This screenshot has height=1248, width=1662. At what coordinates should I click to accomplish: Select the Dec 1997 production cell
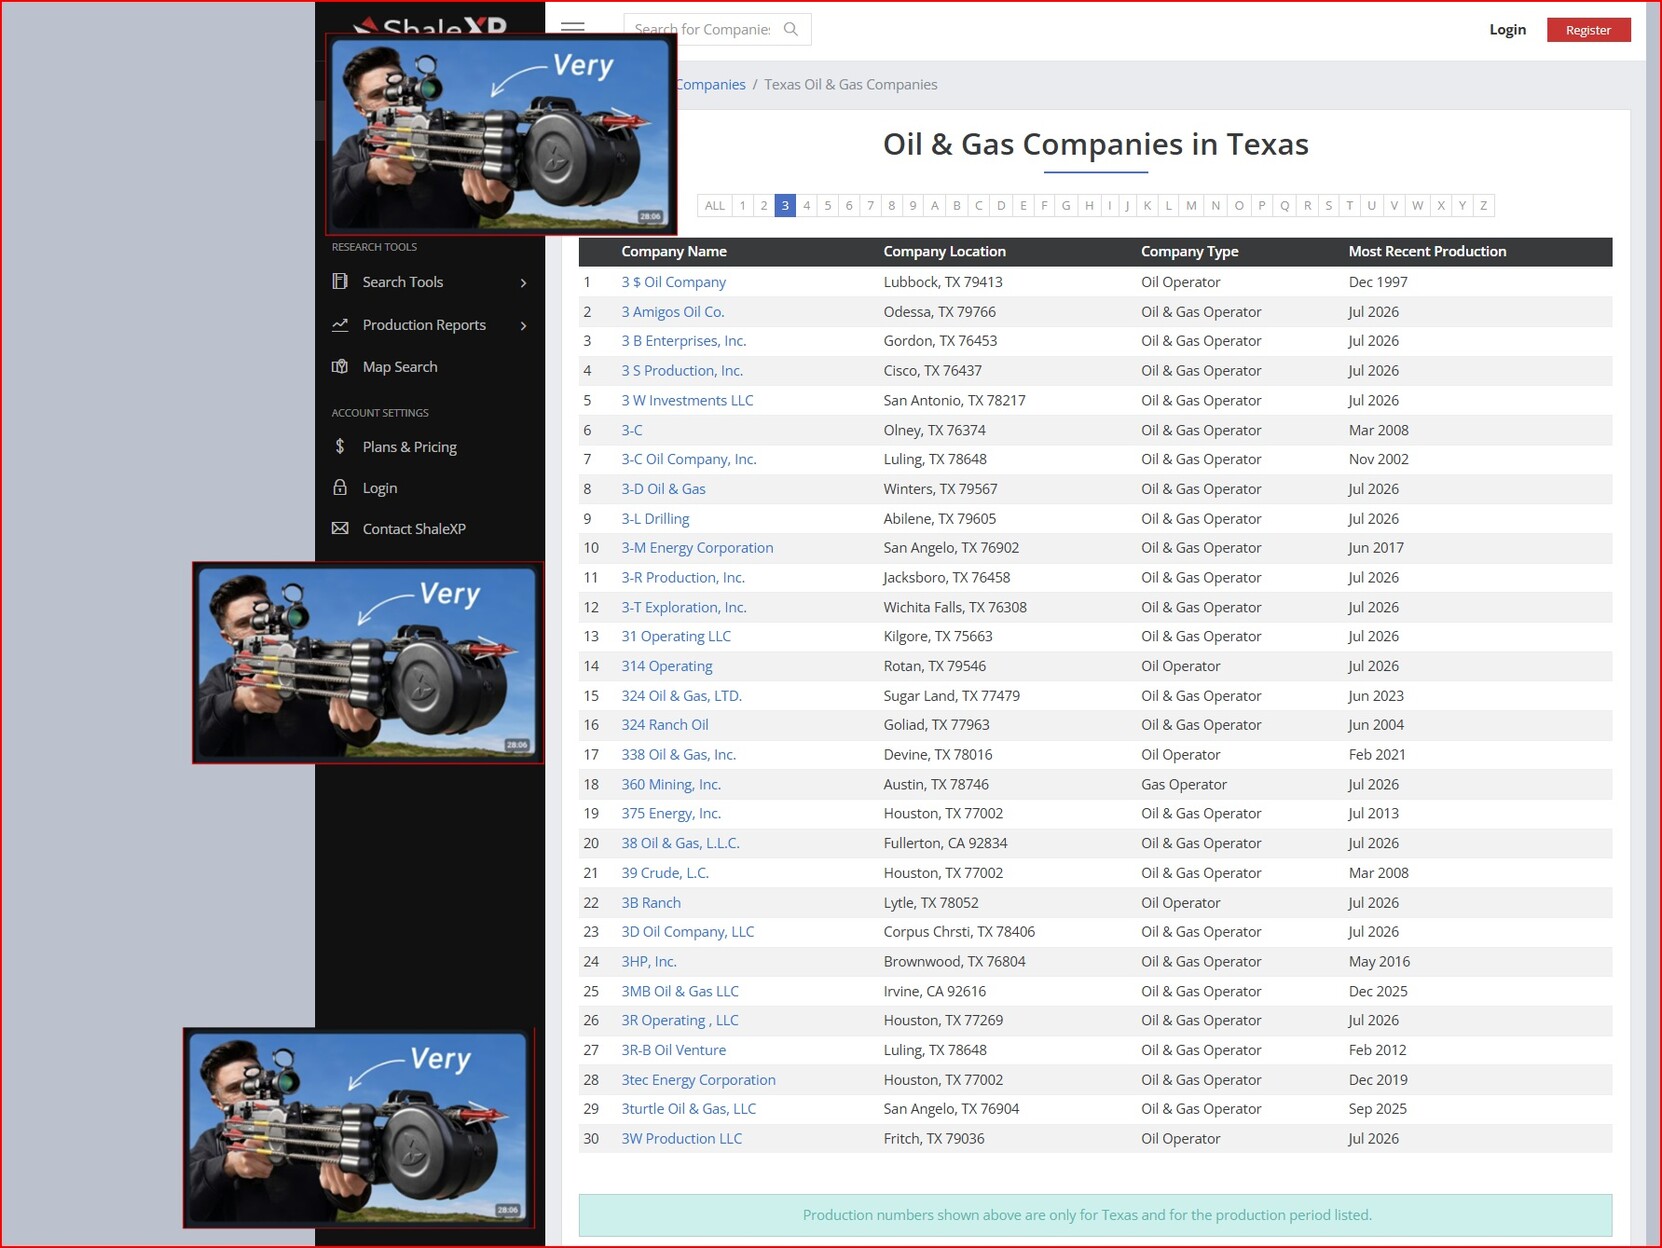(x=1377, y=282)
